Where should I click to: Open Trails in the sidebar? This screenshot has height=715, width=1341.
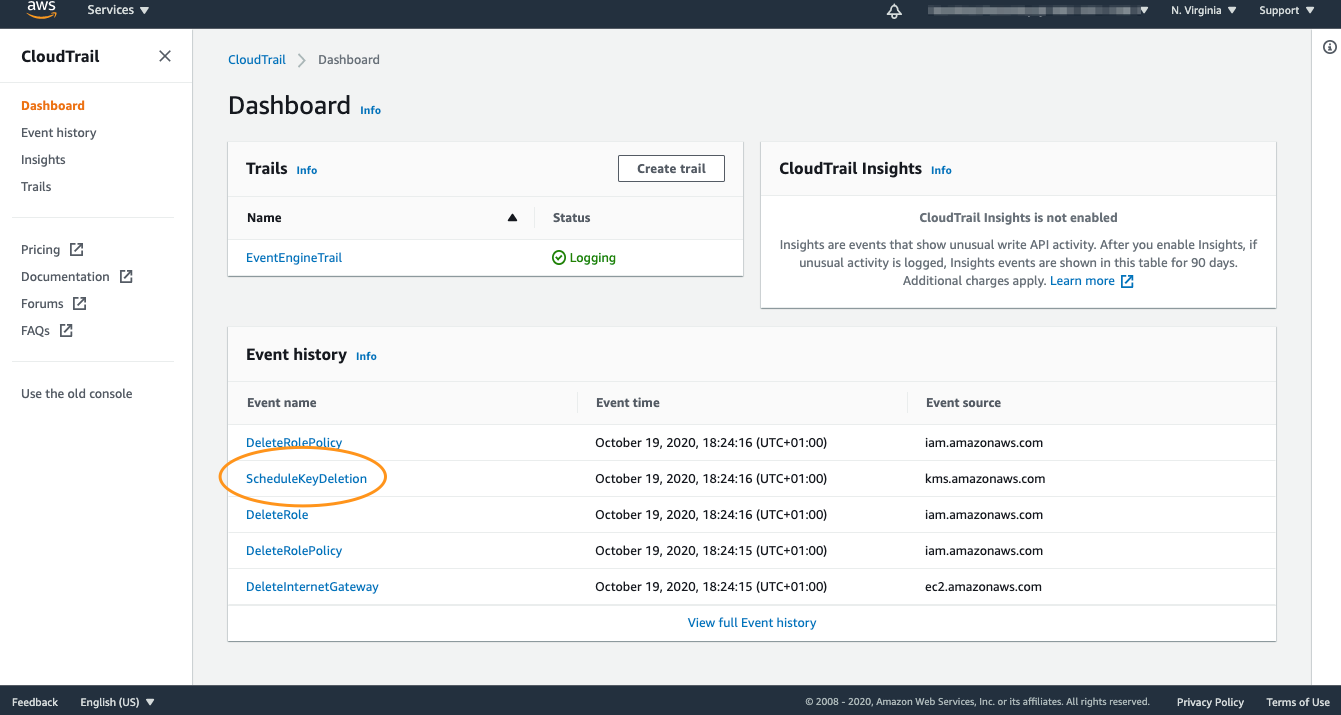[36, 186]
